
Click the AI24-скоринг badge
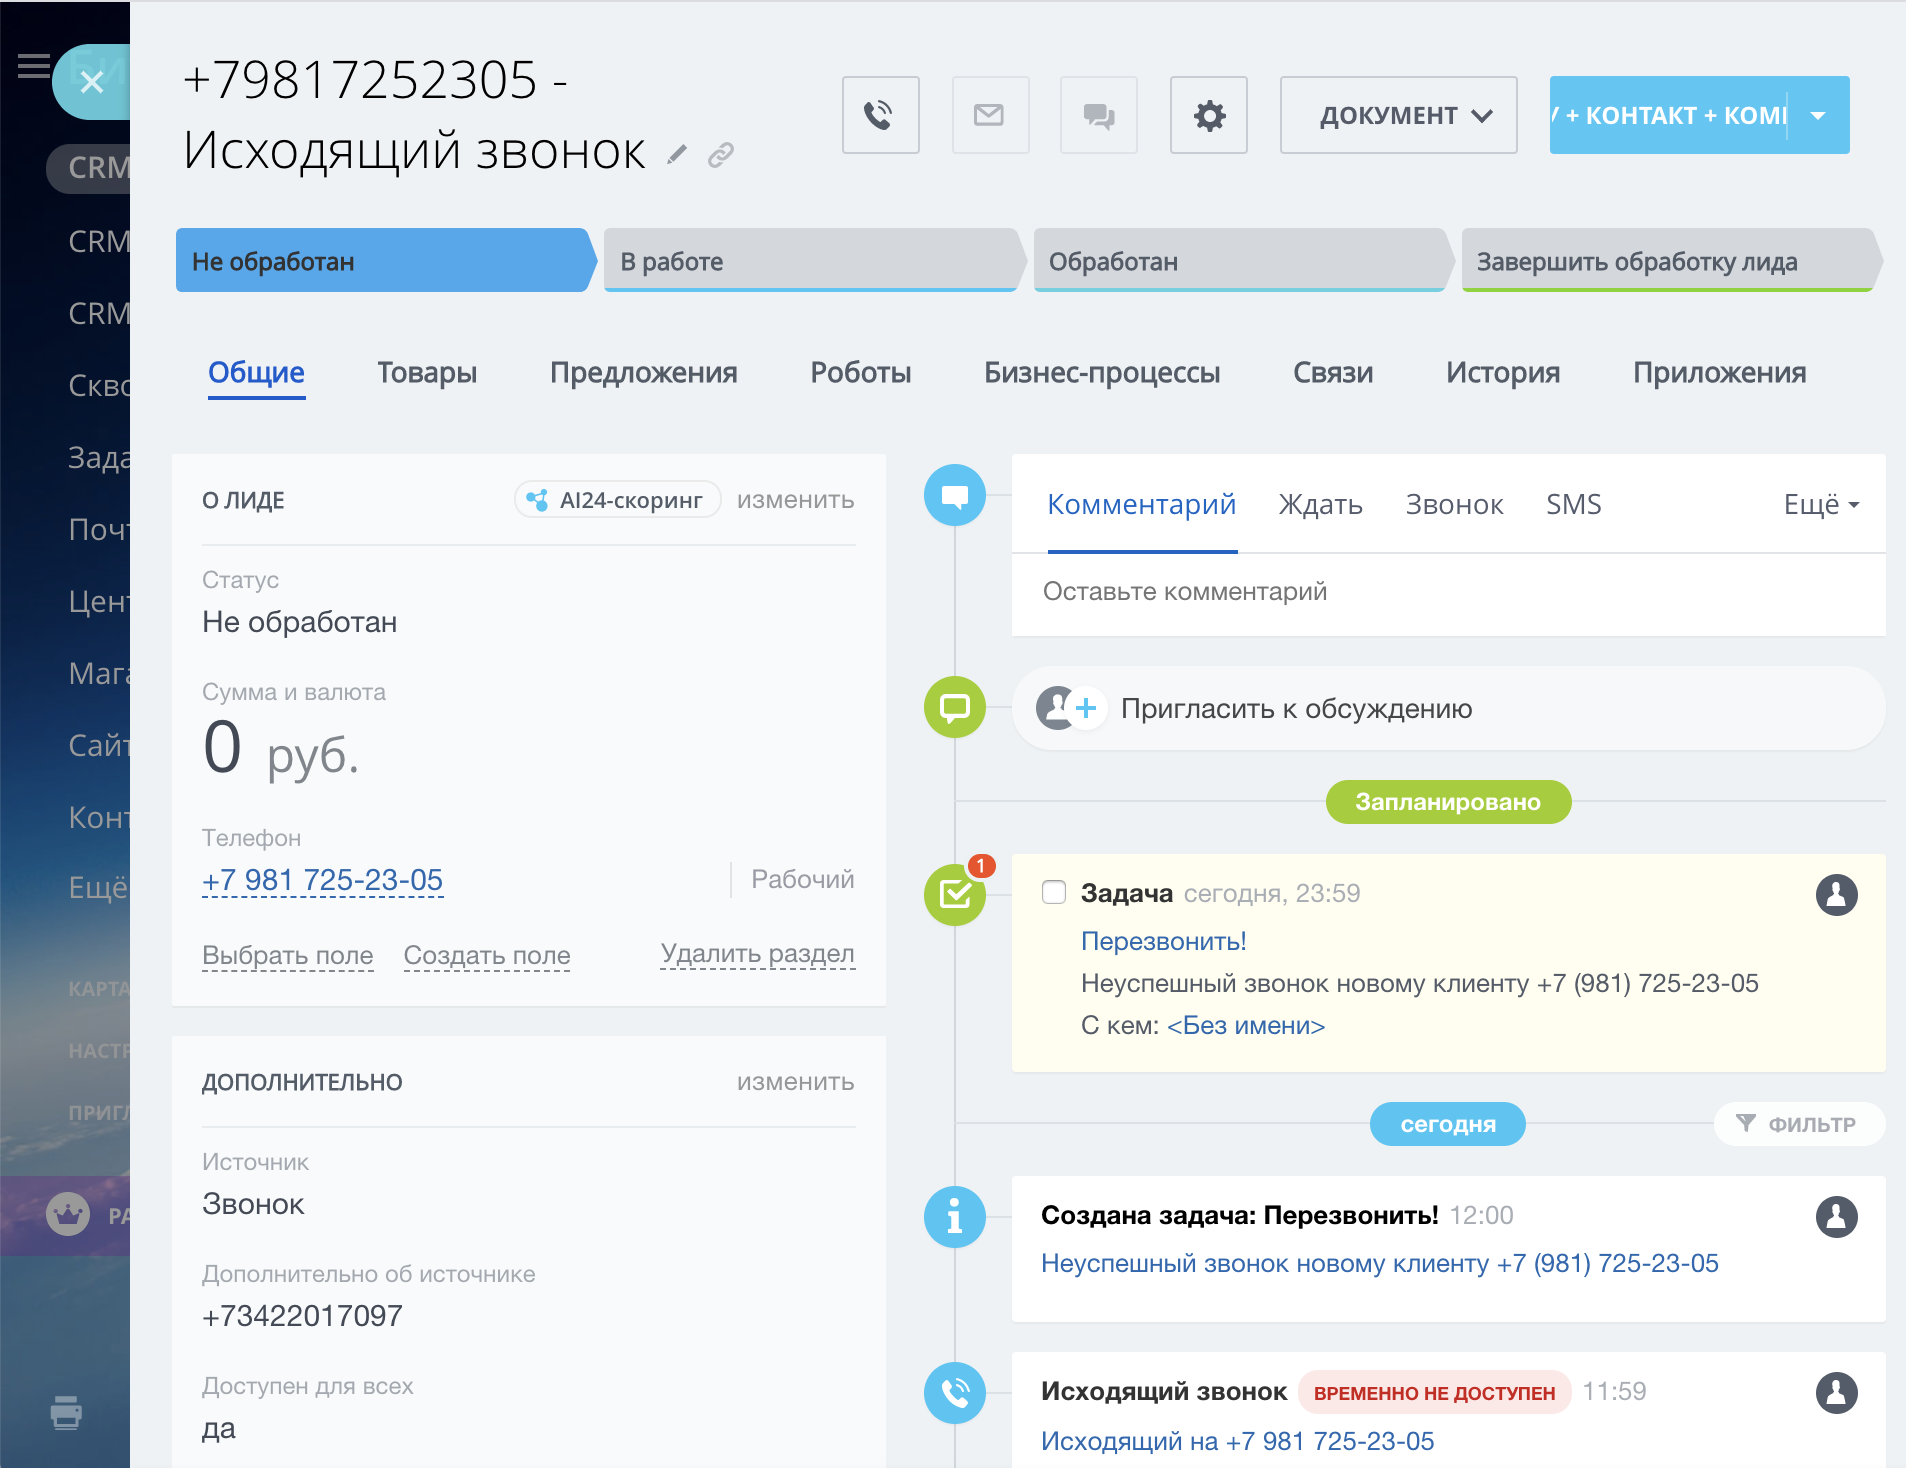pyautogui.click(x=617, y=500)
